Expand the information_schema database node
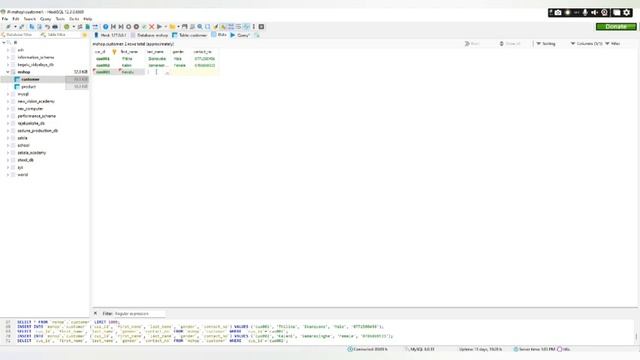This screenshot has width=640, height=360. (8, 58)
